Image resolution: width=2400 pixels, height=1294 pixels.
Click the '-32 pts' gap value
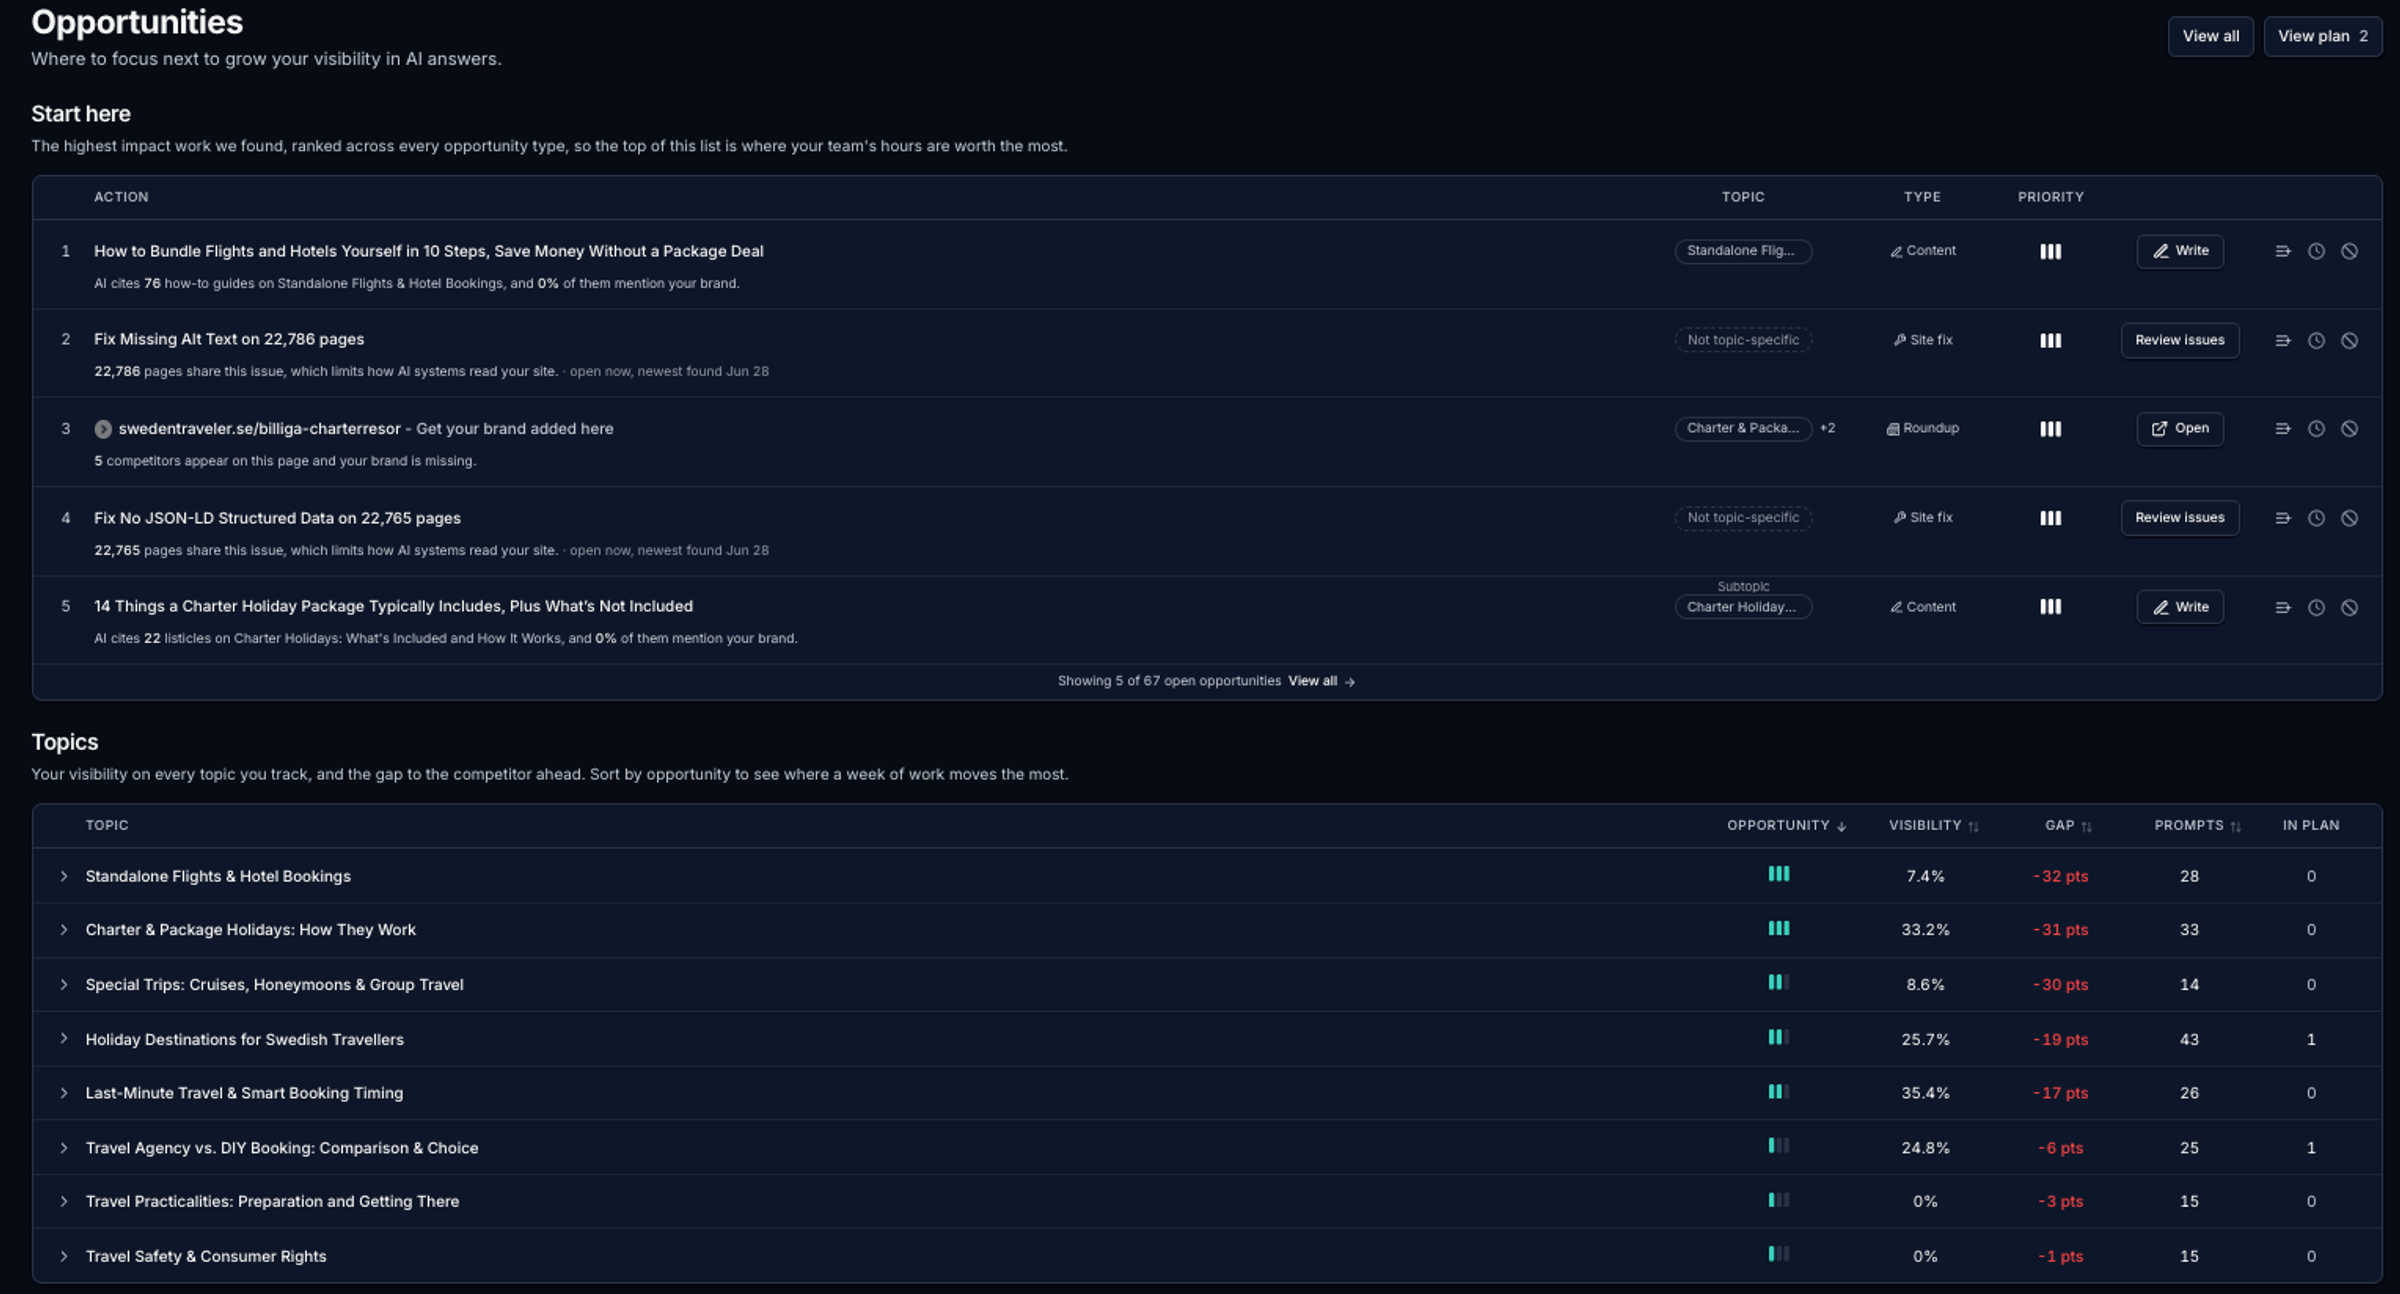(2060, 876)
